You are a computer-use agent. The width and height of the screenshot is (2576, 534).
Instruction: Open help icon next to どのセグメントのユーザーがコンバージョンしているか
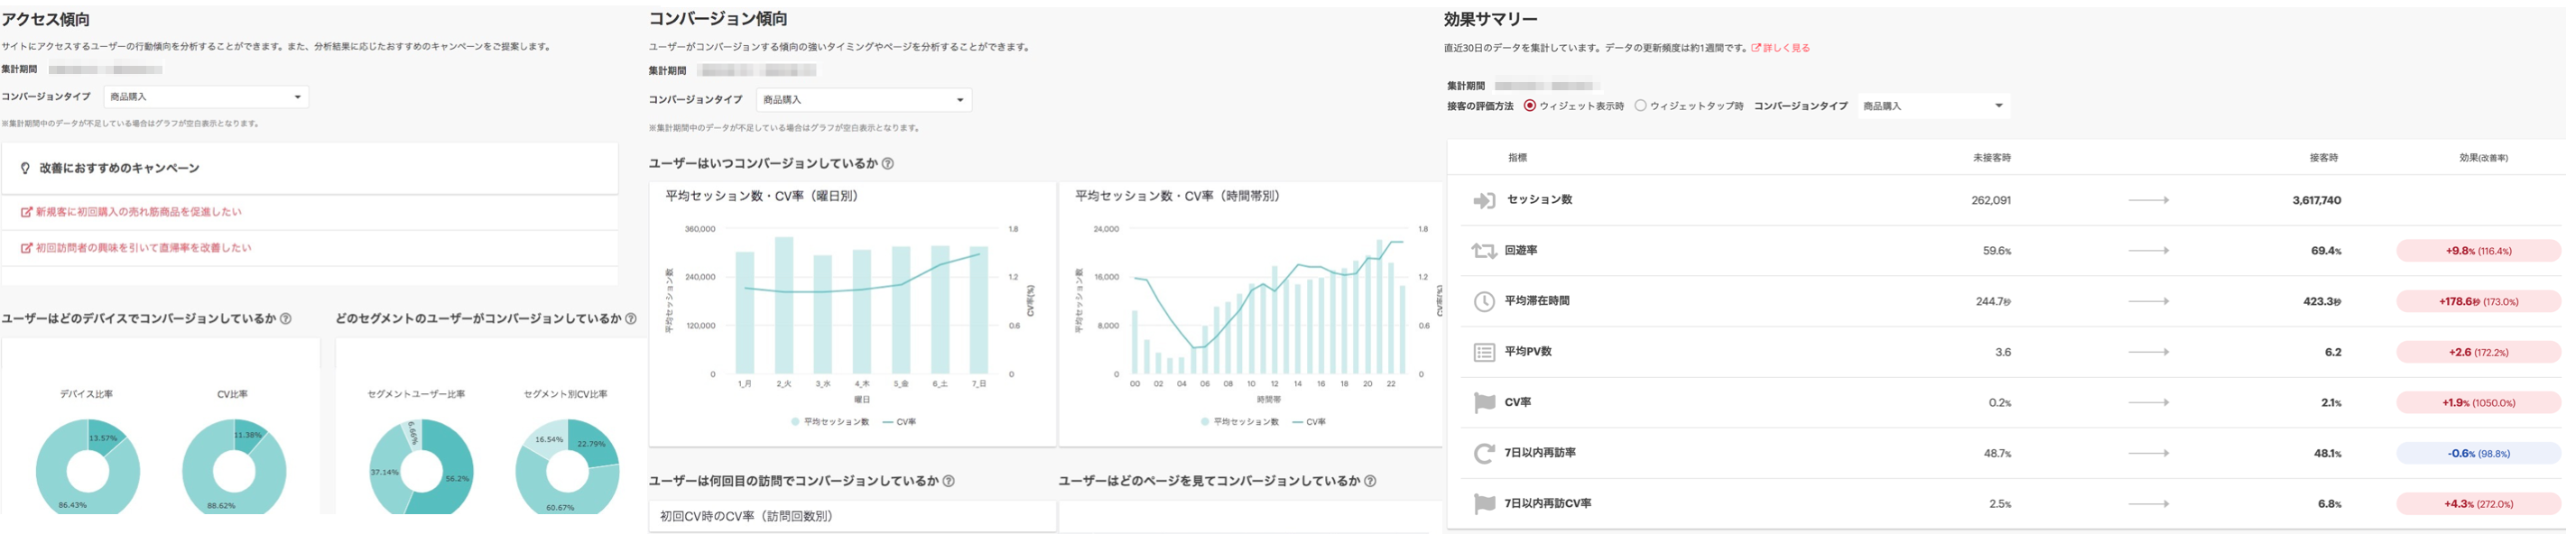(631, 319)
